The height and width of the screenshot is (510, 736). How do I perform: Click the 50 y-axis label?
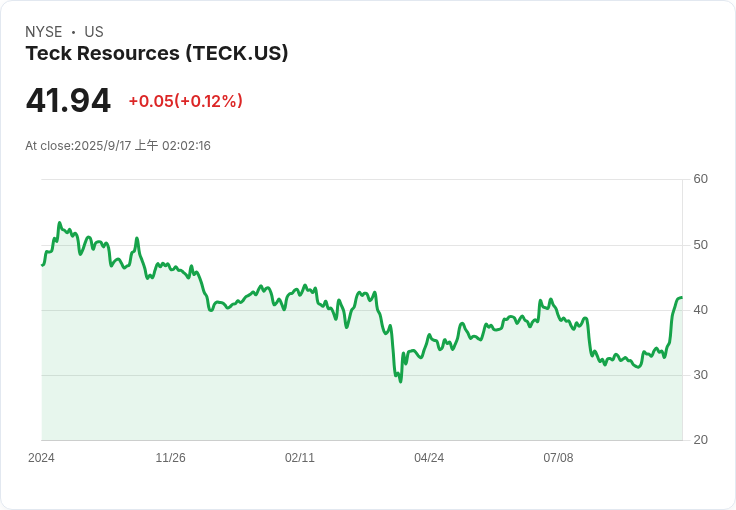tap(700, 245)
